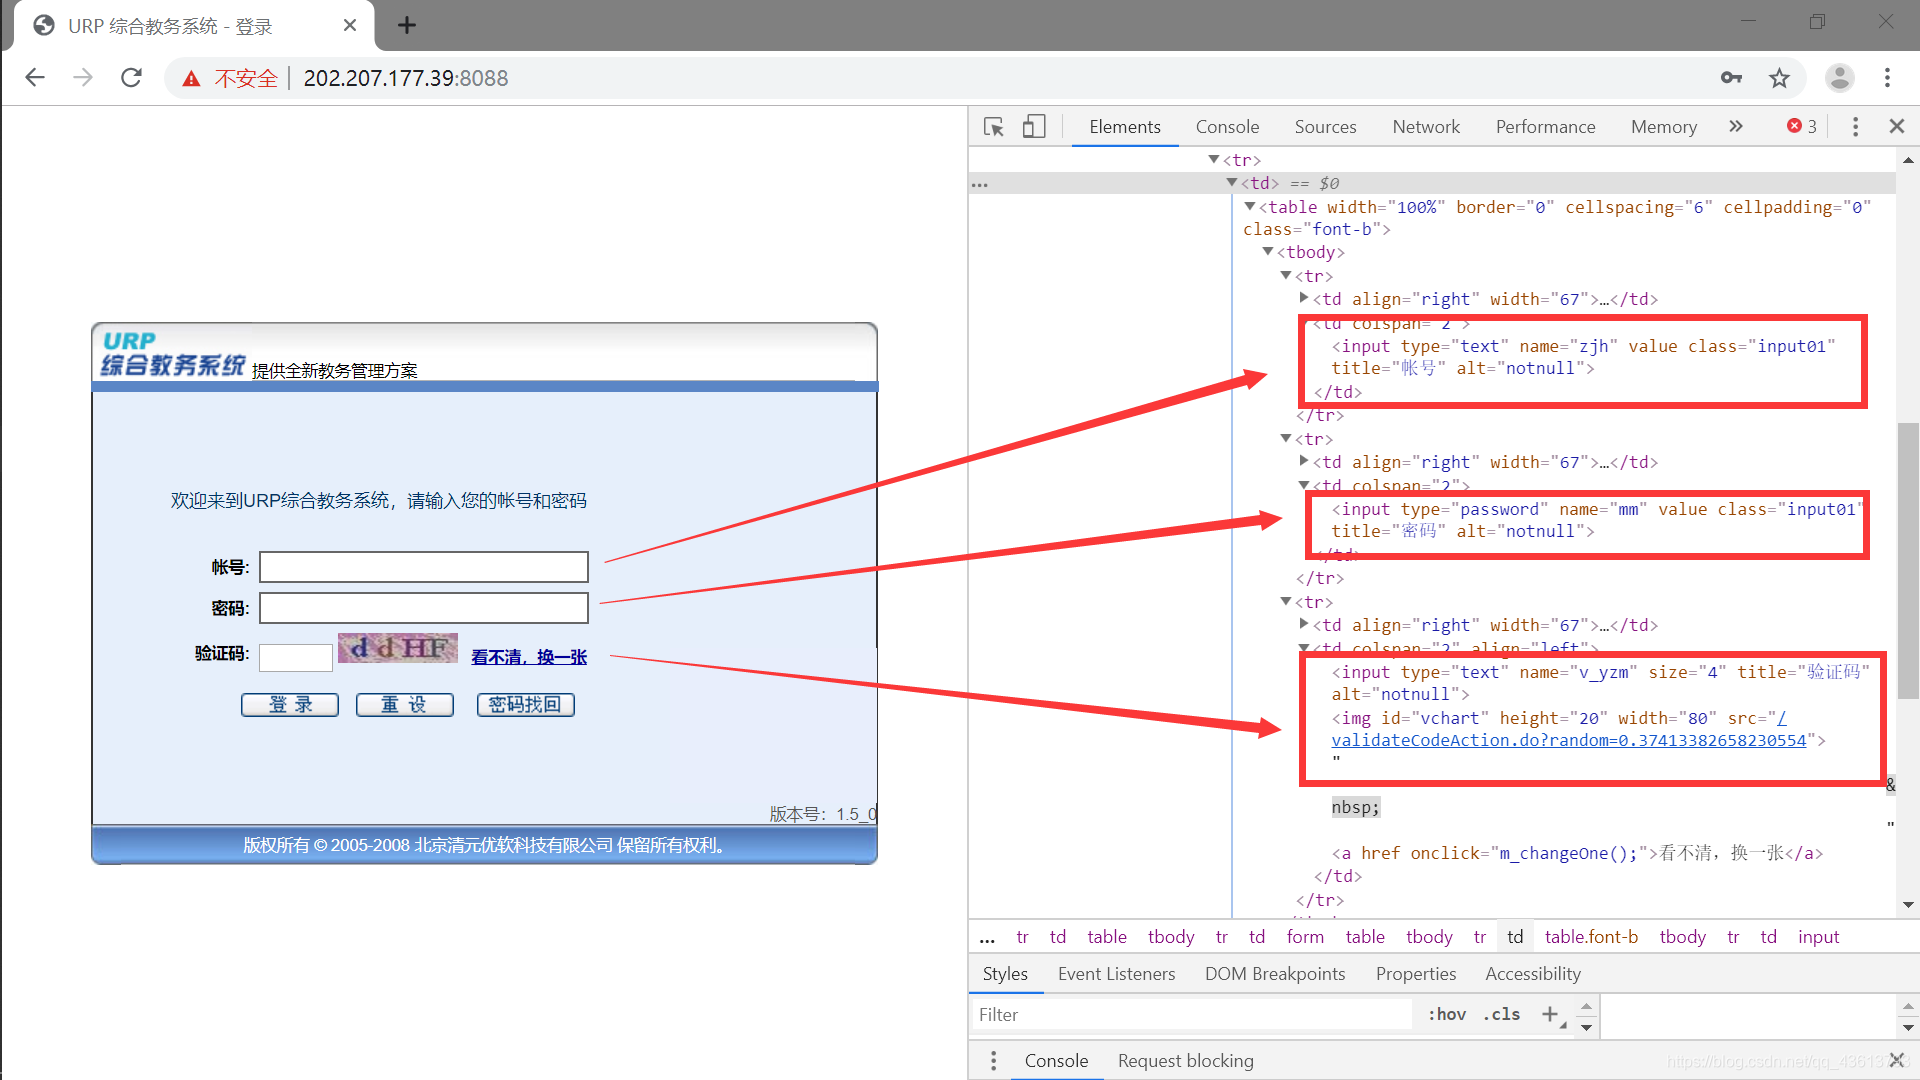Image resolution: width=1920 pixels, height=1080 pixels.
Task: Open the Event Listeners pane tab
Action: click(x=1116, y=974)
